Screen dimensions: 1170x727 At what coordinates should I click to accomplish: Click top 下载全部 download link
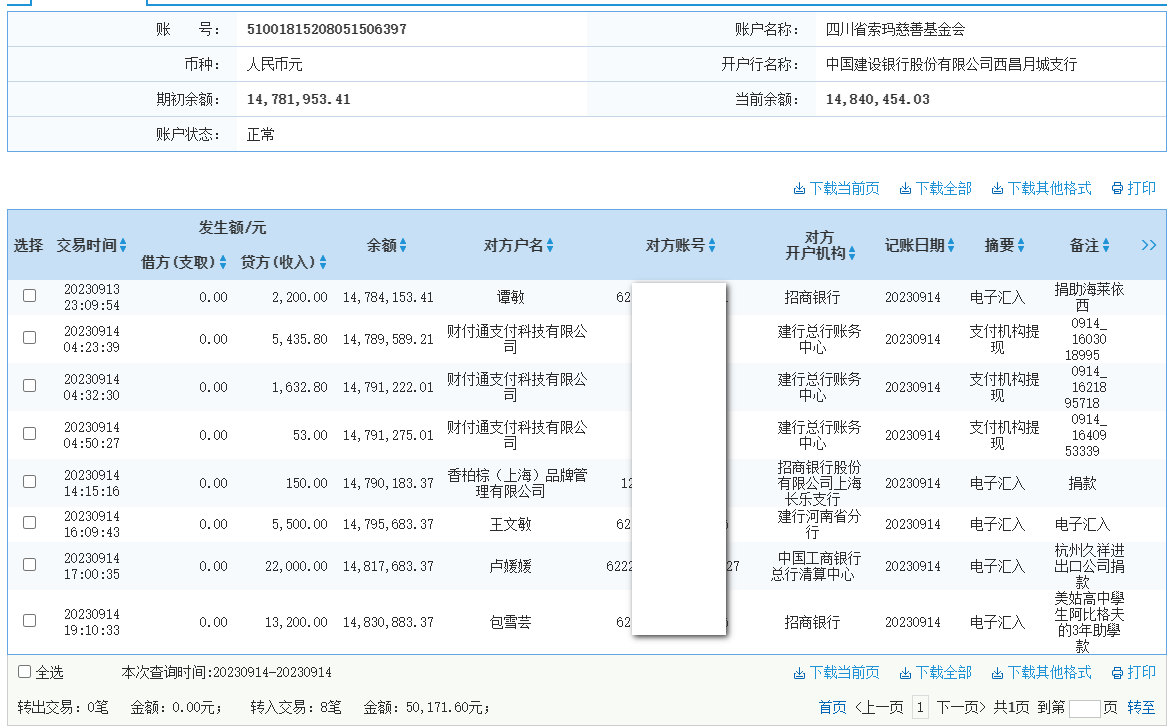click(x=936, y=189)
